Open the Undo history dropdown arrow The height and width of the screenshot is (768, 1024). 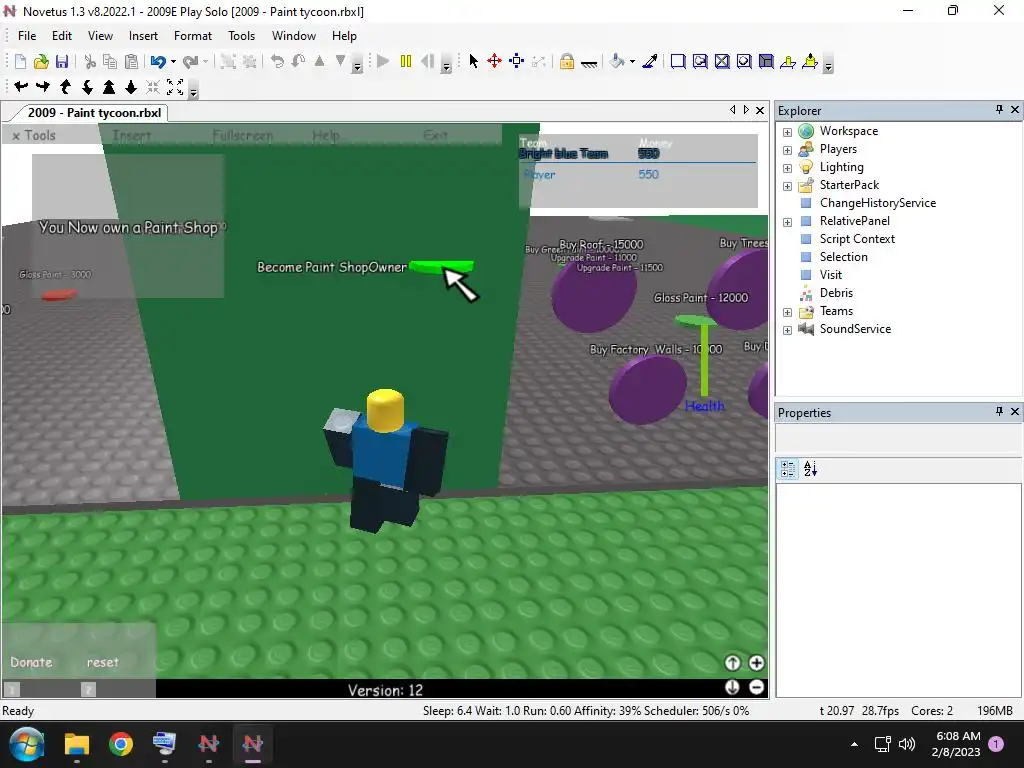(x=173, y=62)
